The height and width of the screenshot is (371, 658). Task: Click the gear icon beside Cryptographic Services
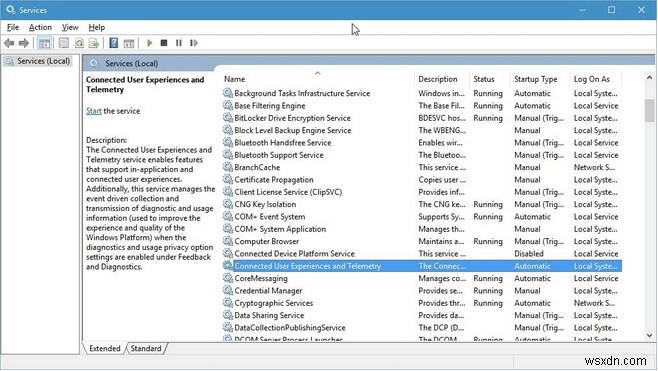point(228,303)
